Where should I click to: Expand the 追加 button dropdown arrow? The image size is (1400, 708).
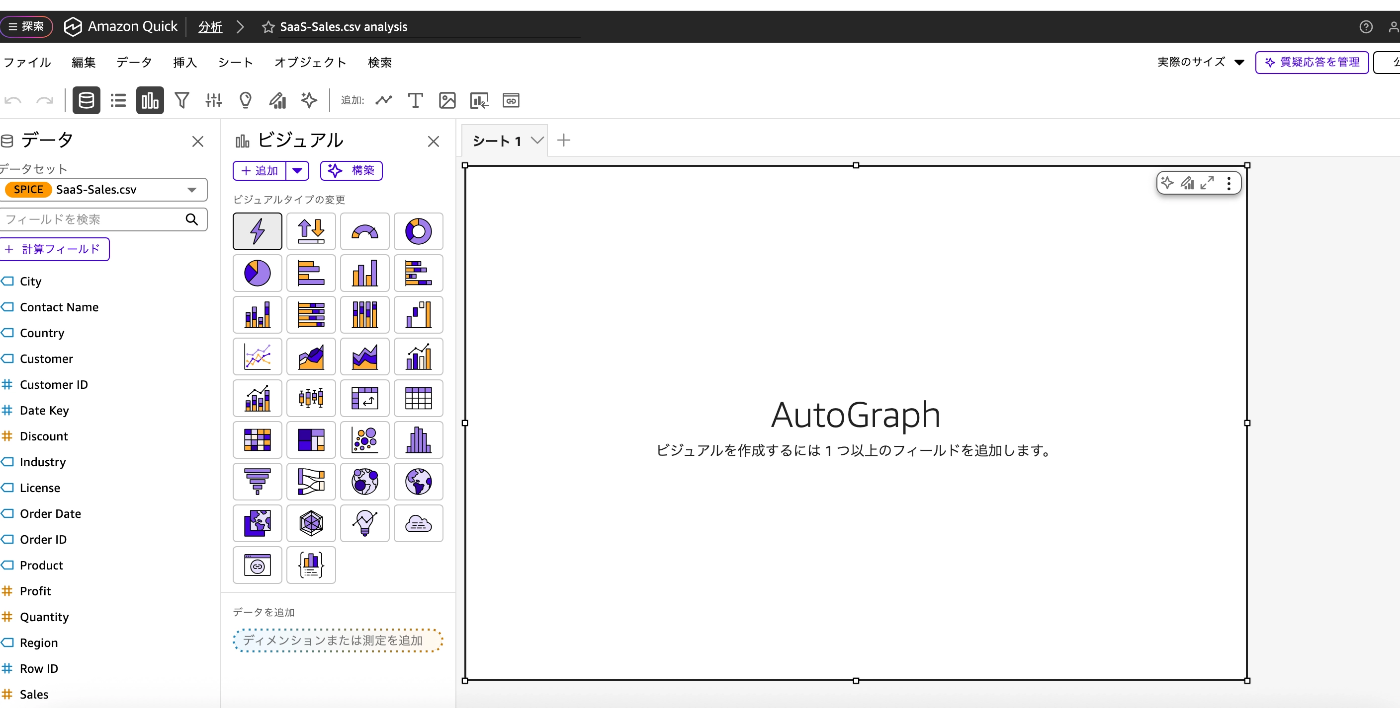coord(298,171)
